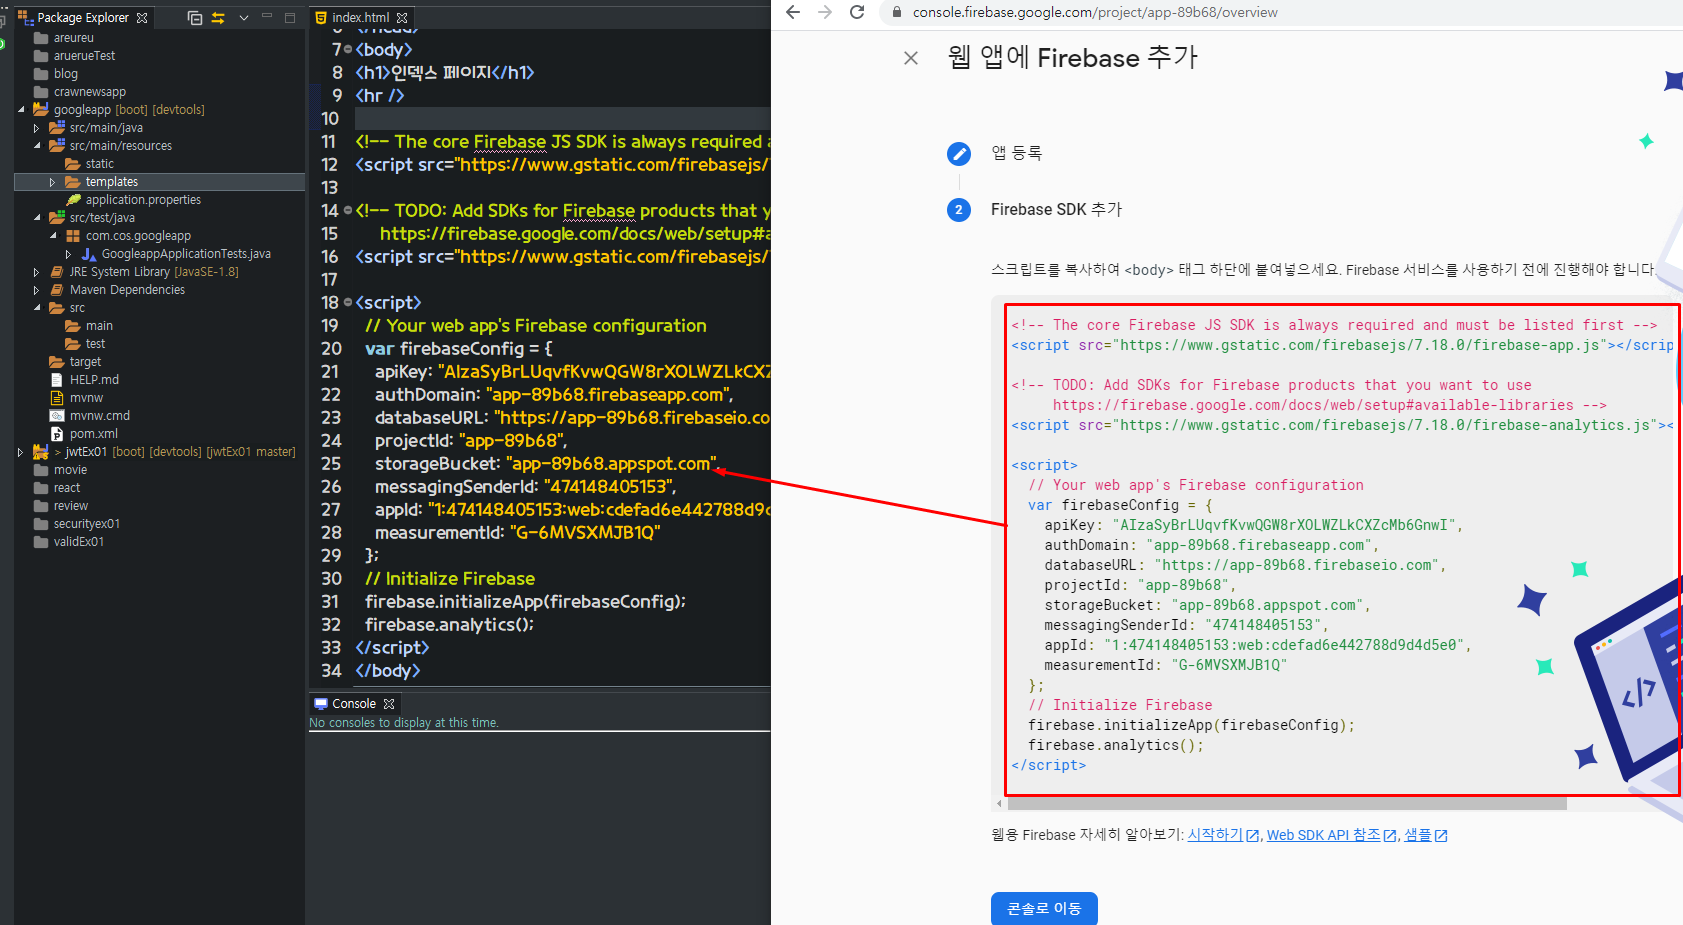Select the areureu project folder
The height and width of the screenshot is (925, 1683).
point(73,38)
